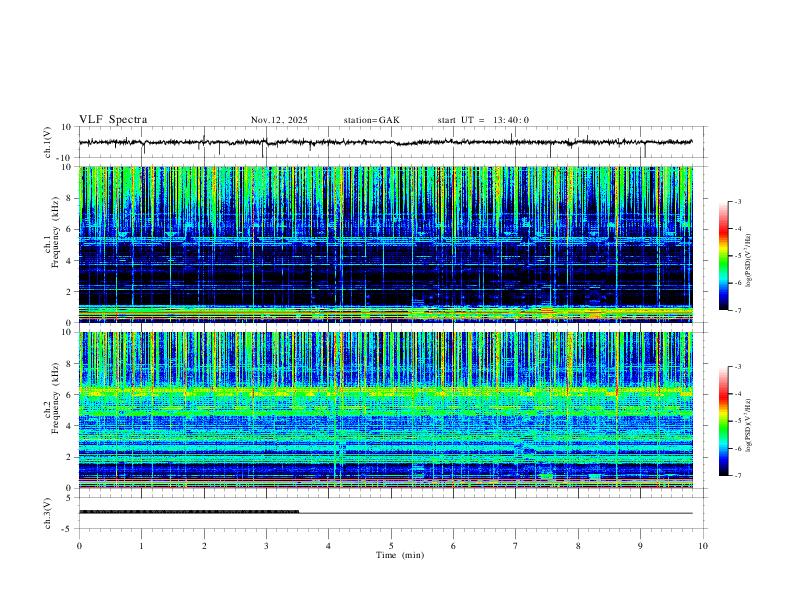This screenshot has width=792, height=612.
Task: Click time axis tick label "4"
Action: click(x=328, y=546)
